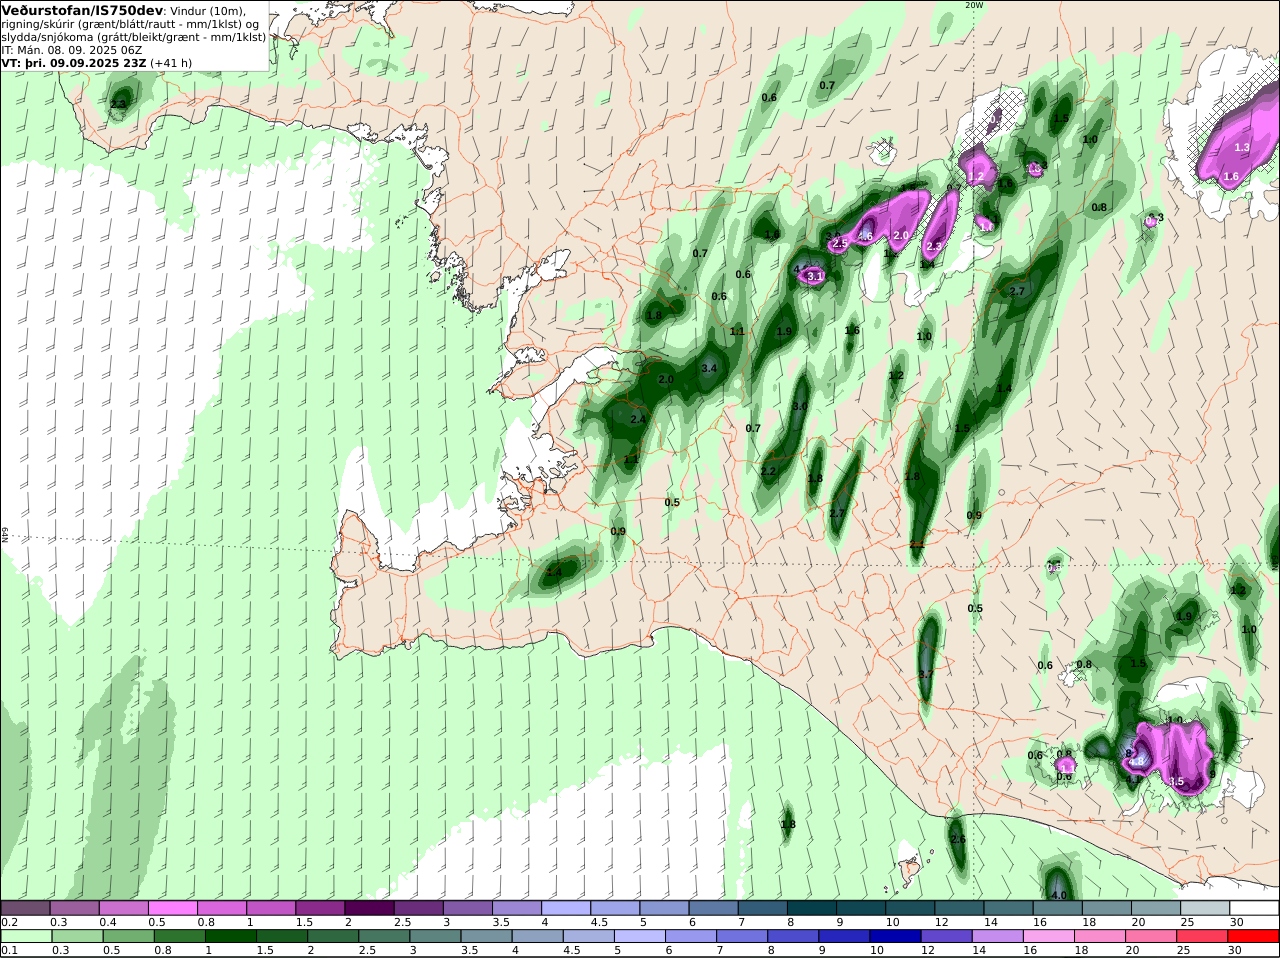The image size is (1280, 958).
Task: Click the initial time 'IT: Mán. 08. 09. 2025 06Z'
Action: 73,50
